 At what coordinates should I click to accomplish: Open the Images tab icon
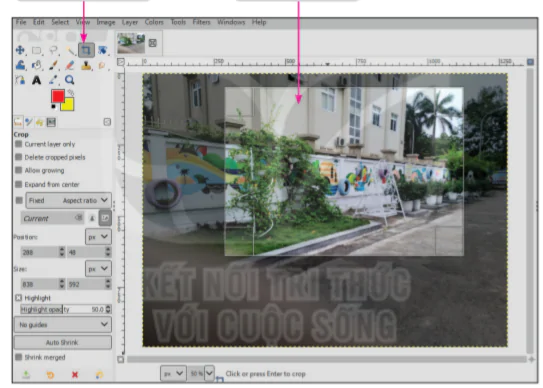point(51,122)
